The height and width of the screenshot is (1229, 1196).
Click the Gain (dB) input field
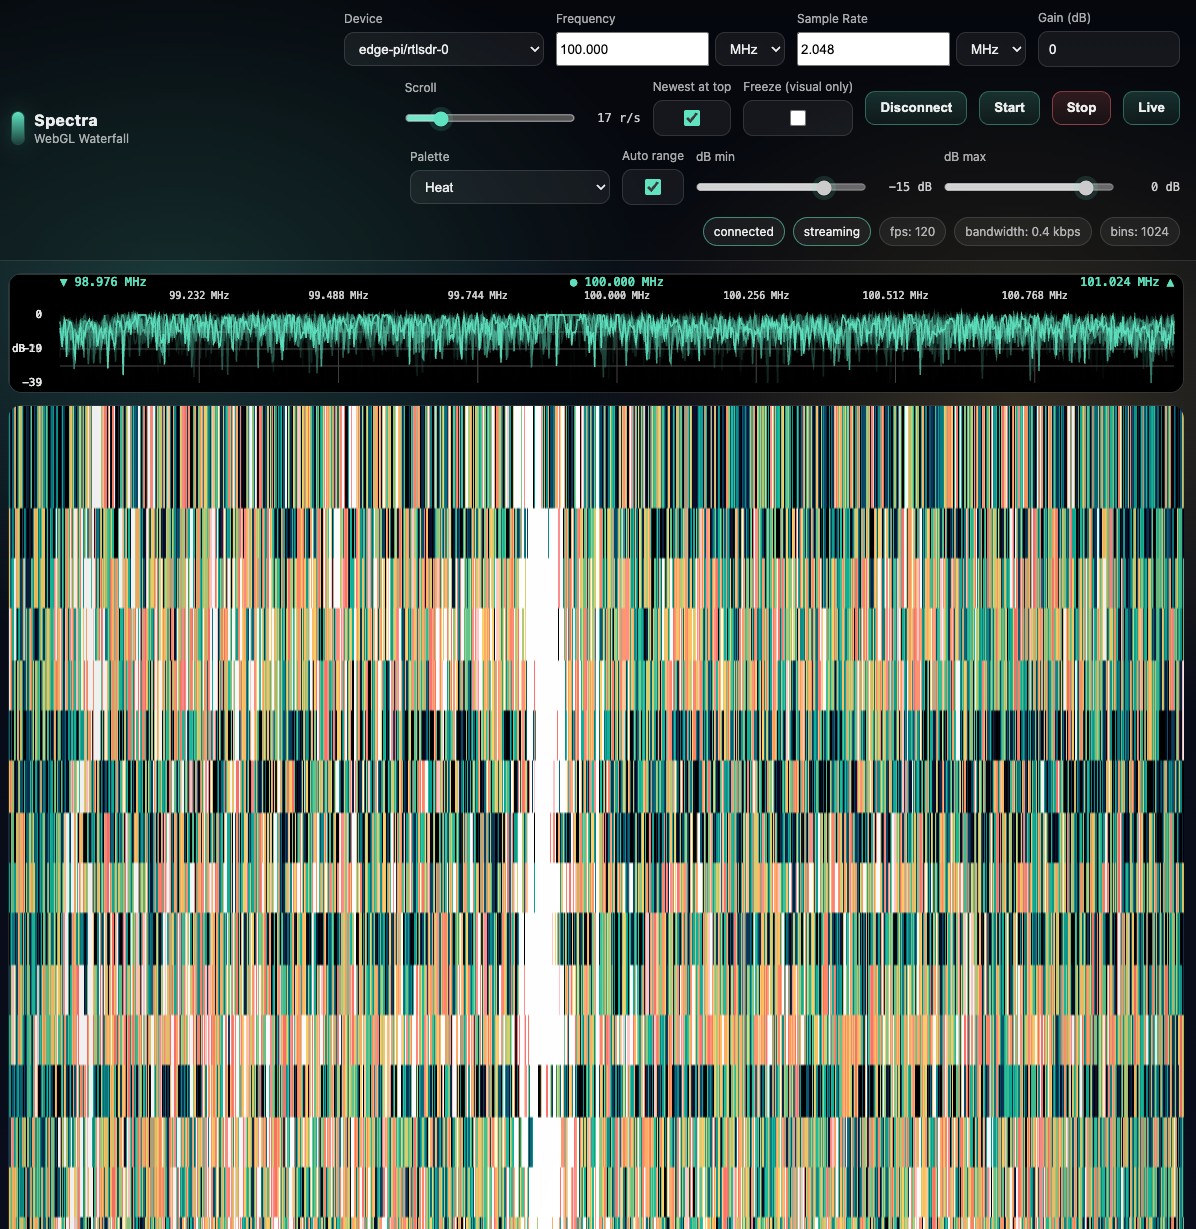pyautogui.click(x=1108, y=49)
